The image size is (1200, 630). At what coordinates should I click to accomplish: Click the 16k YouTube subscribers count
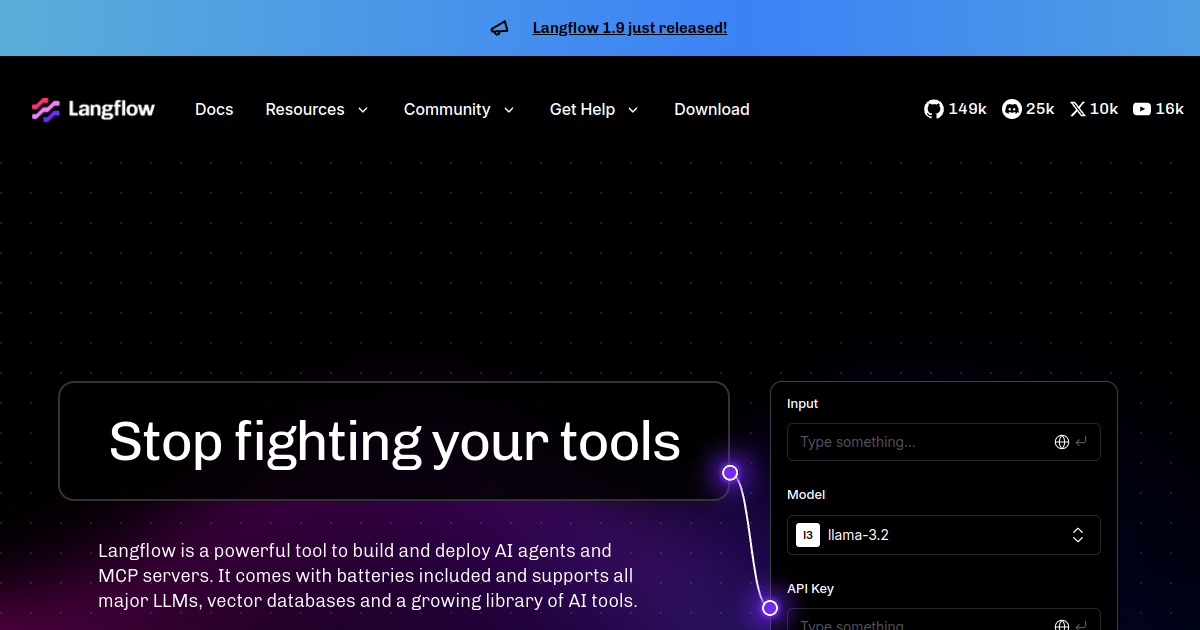tap(1170, 109)
